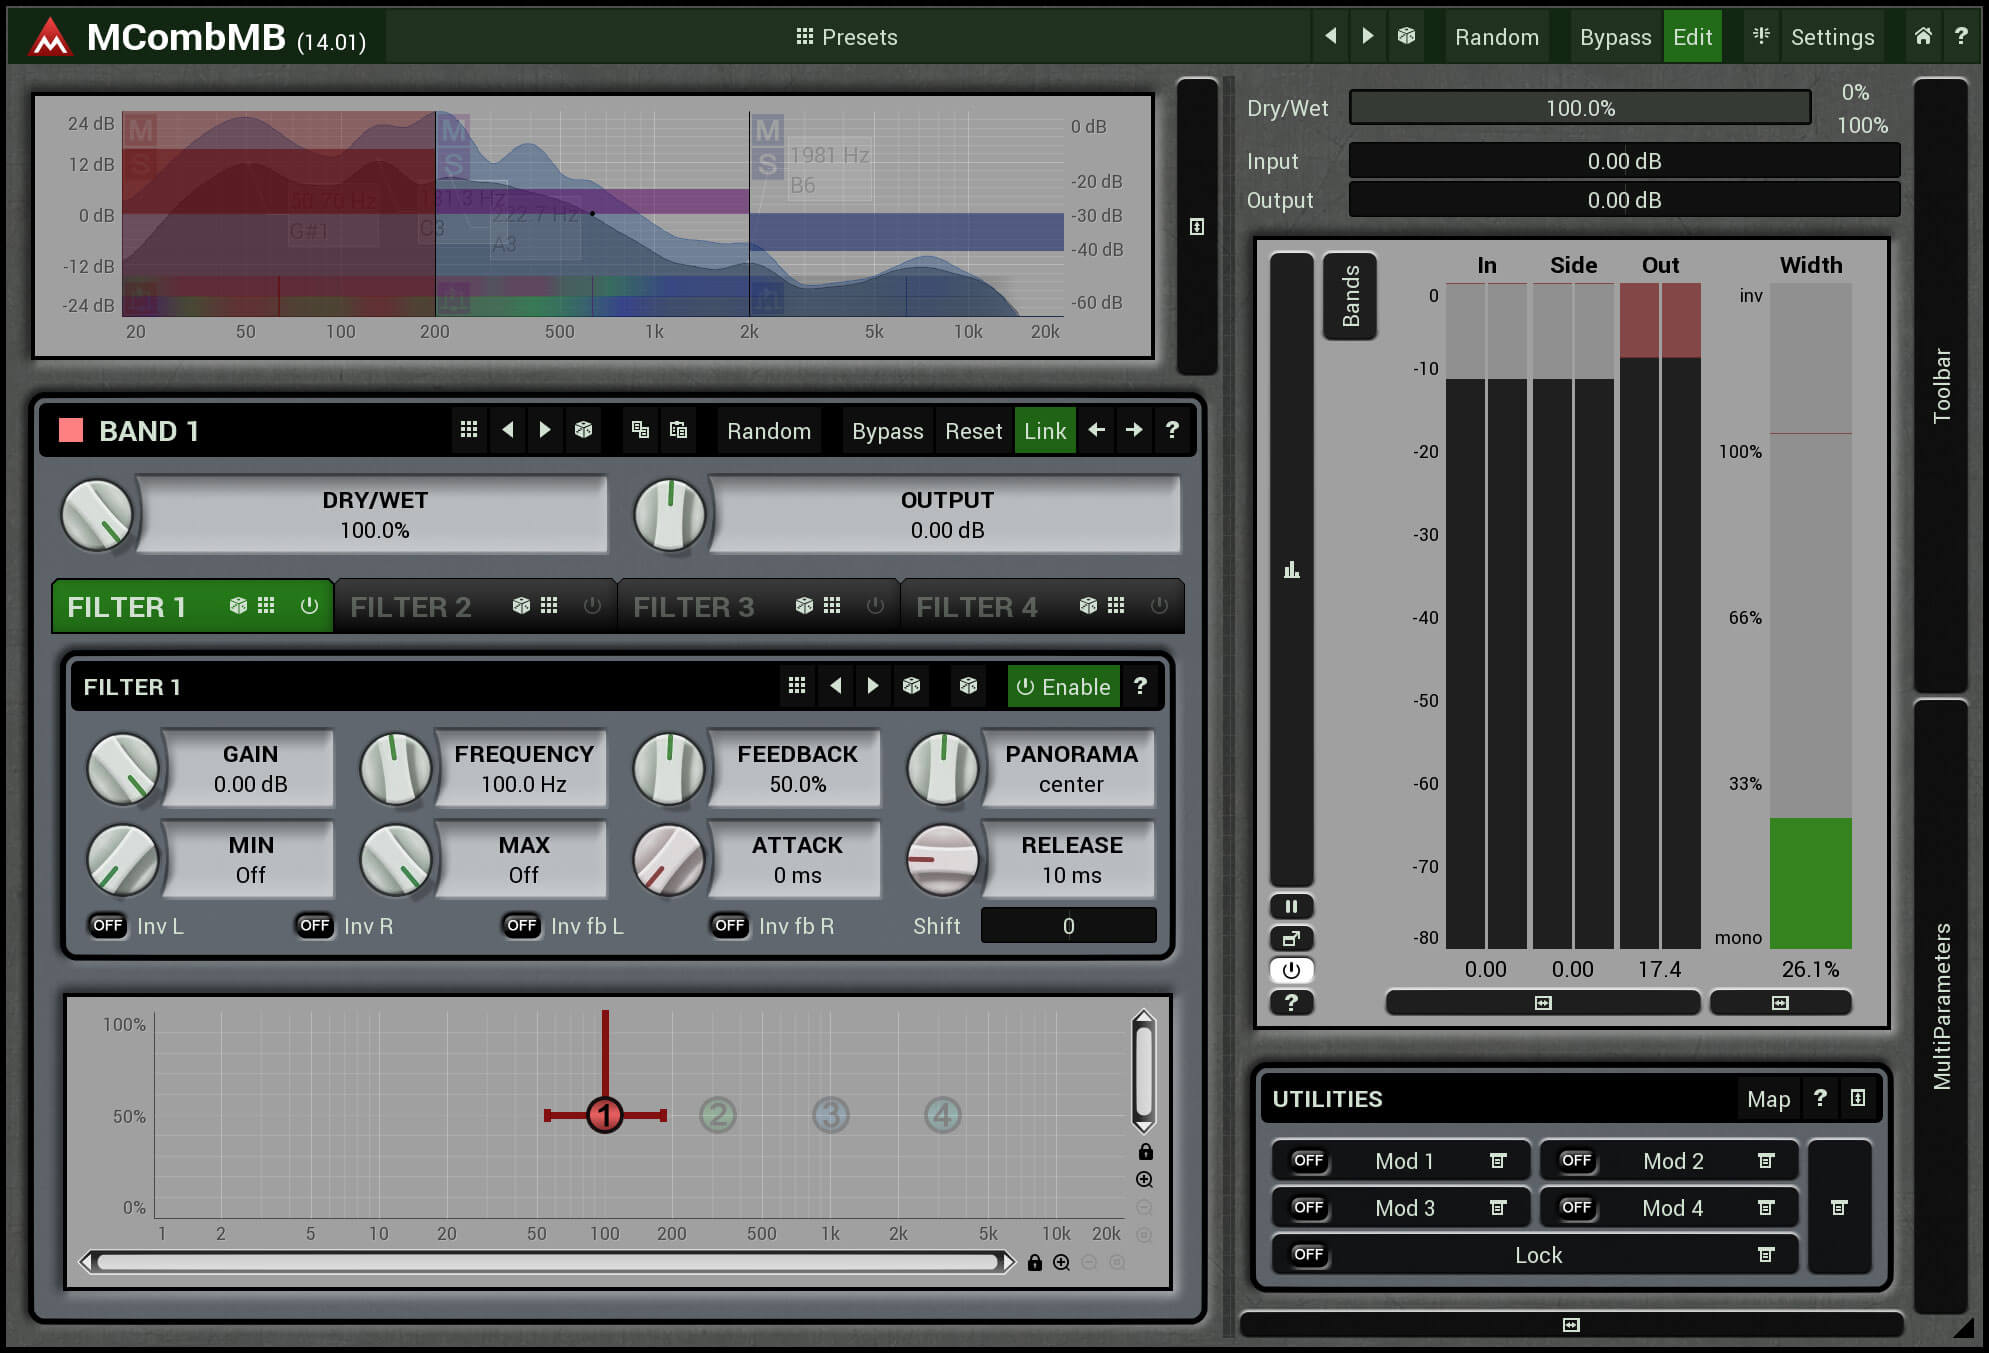Screen dimensions: 1989x1353
Task: Select filter node 2 in graph
Action: coord(718,1114)
